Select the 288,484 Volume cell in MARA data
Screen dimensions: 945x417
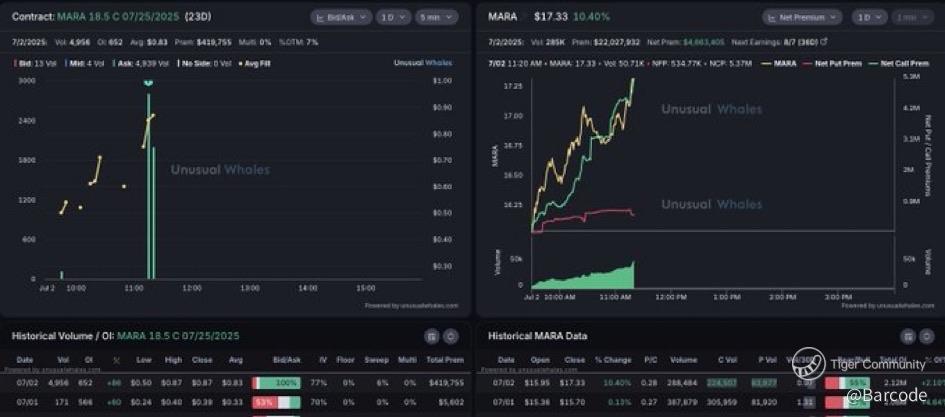pyautogui.click(x=683, y=383)
